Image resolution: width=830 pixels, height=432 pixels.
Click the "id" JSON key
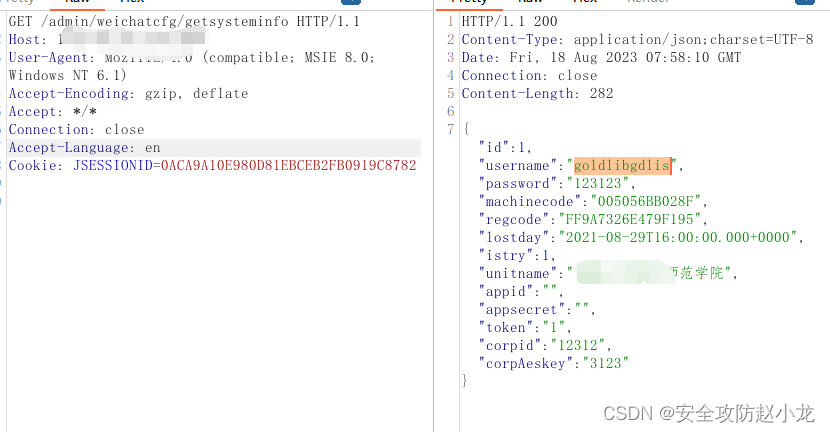click(494, 148)
